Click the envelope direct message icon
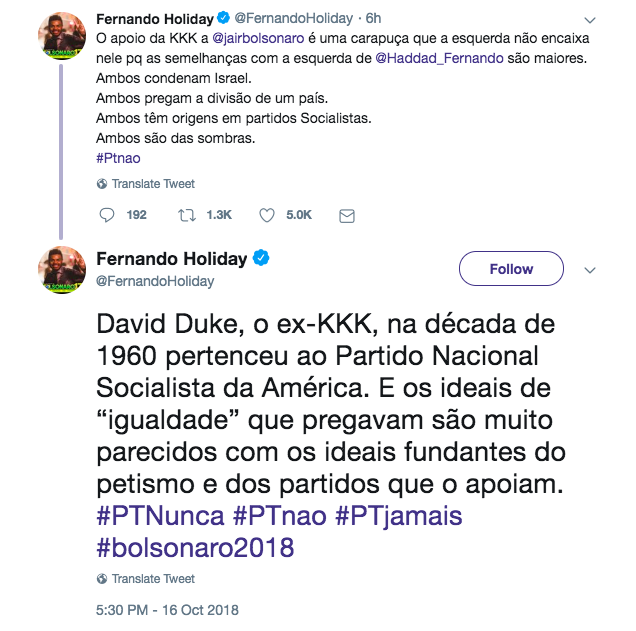 [347, 215]
